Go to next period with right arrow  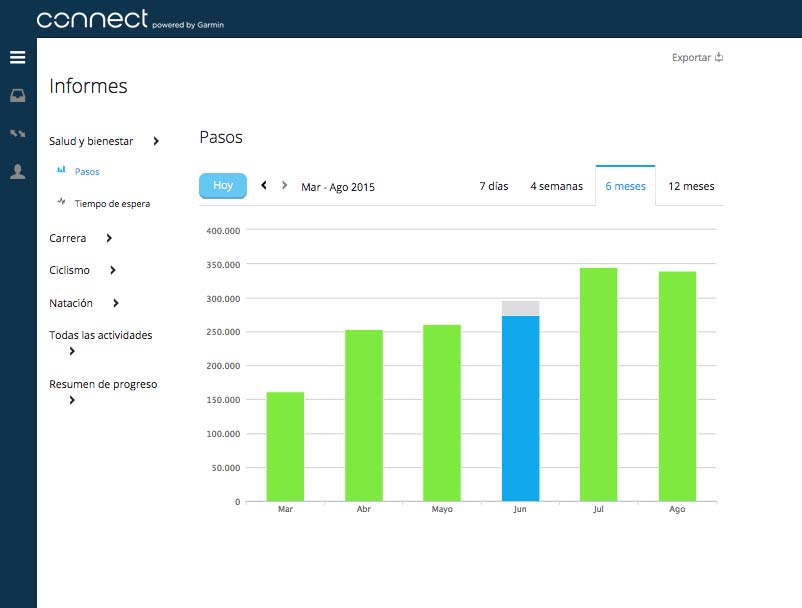pyautogui.click(x=284, y=185)
